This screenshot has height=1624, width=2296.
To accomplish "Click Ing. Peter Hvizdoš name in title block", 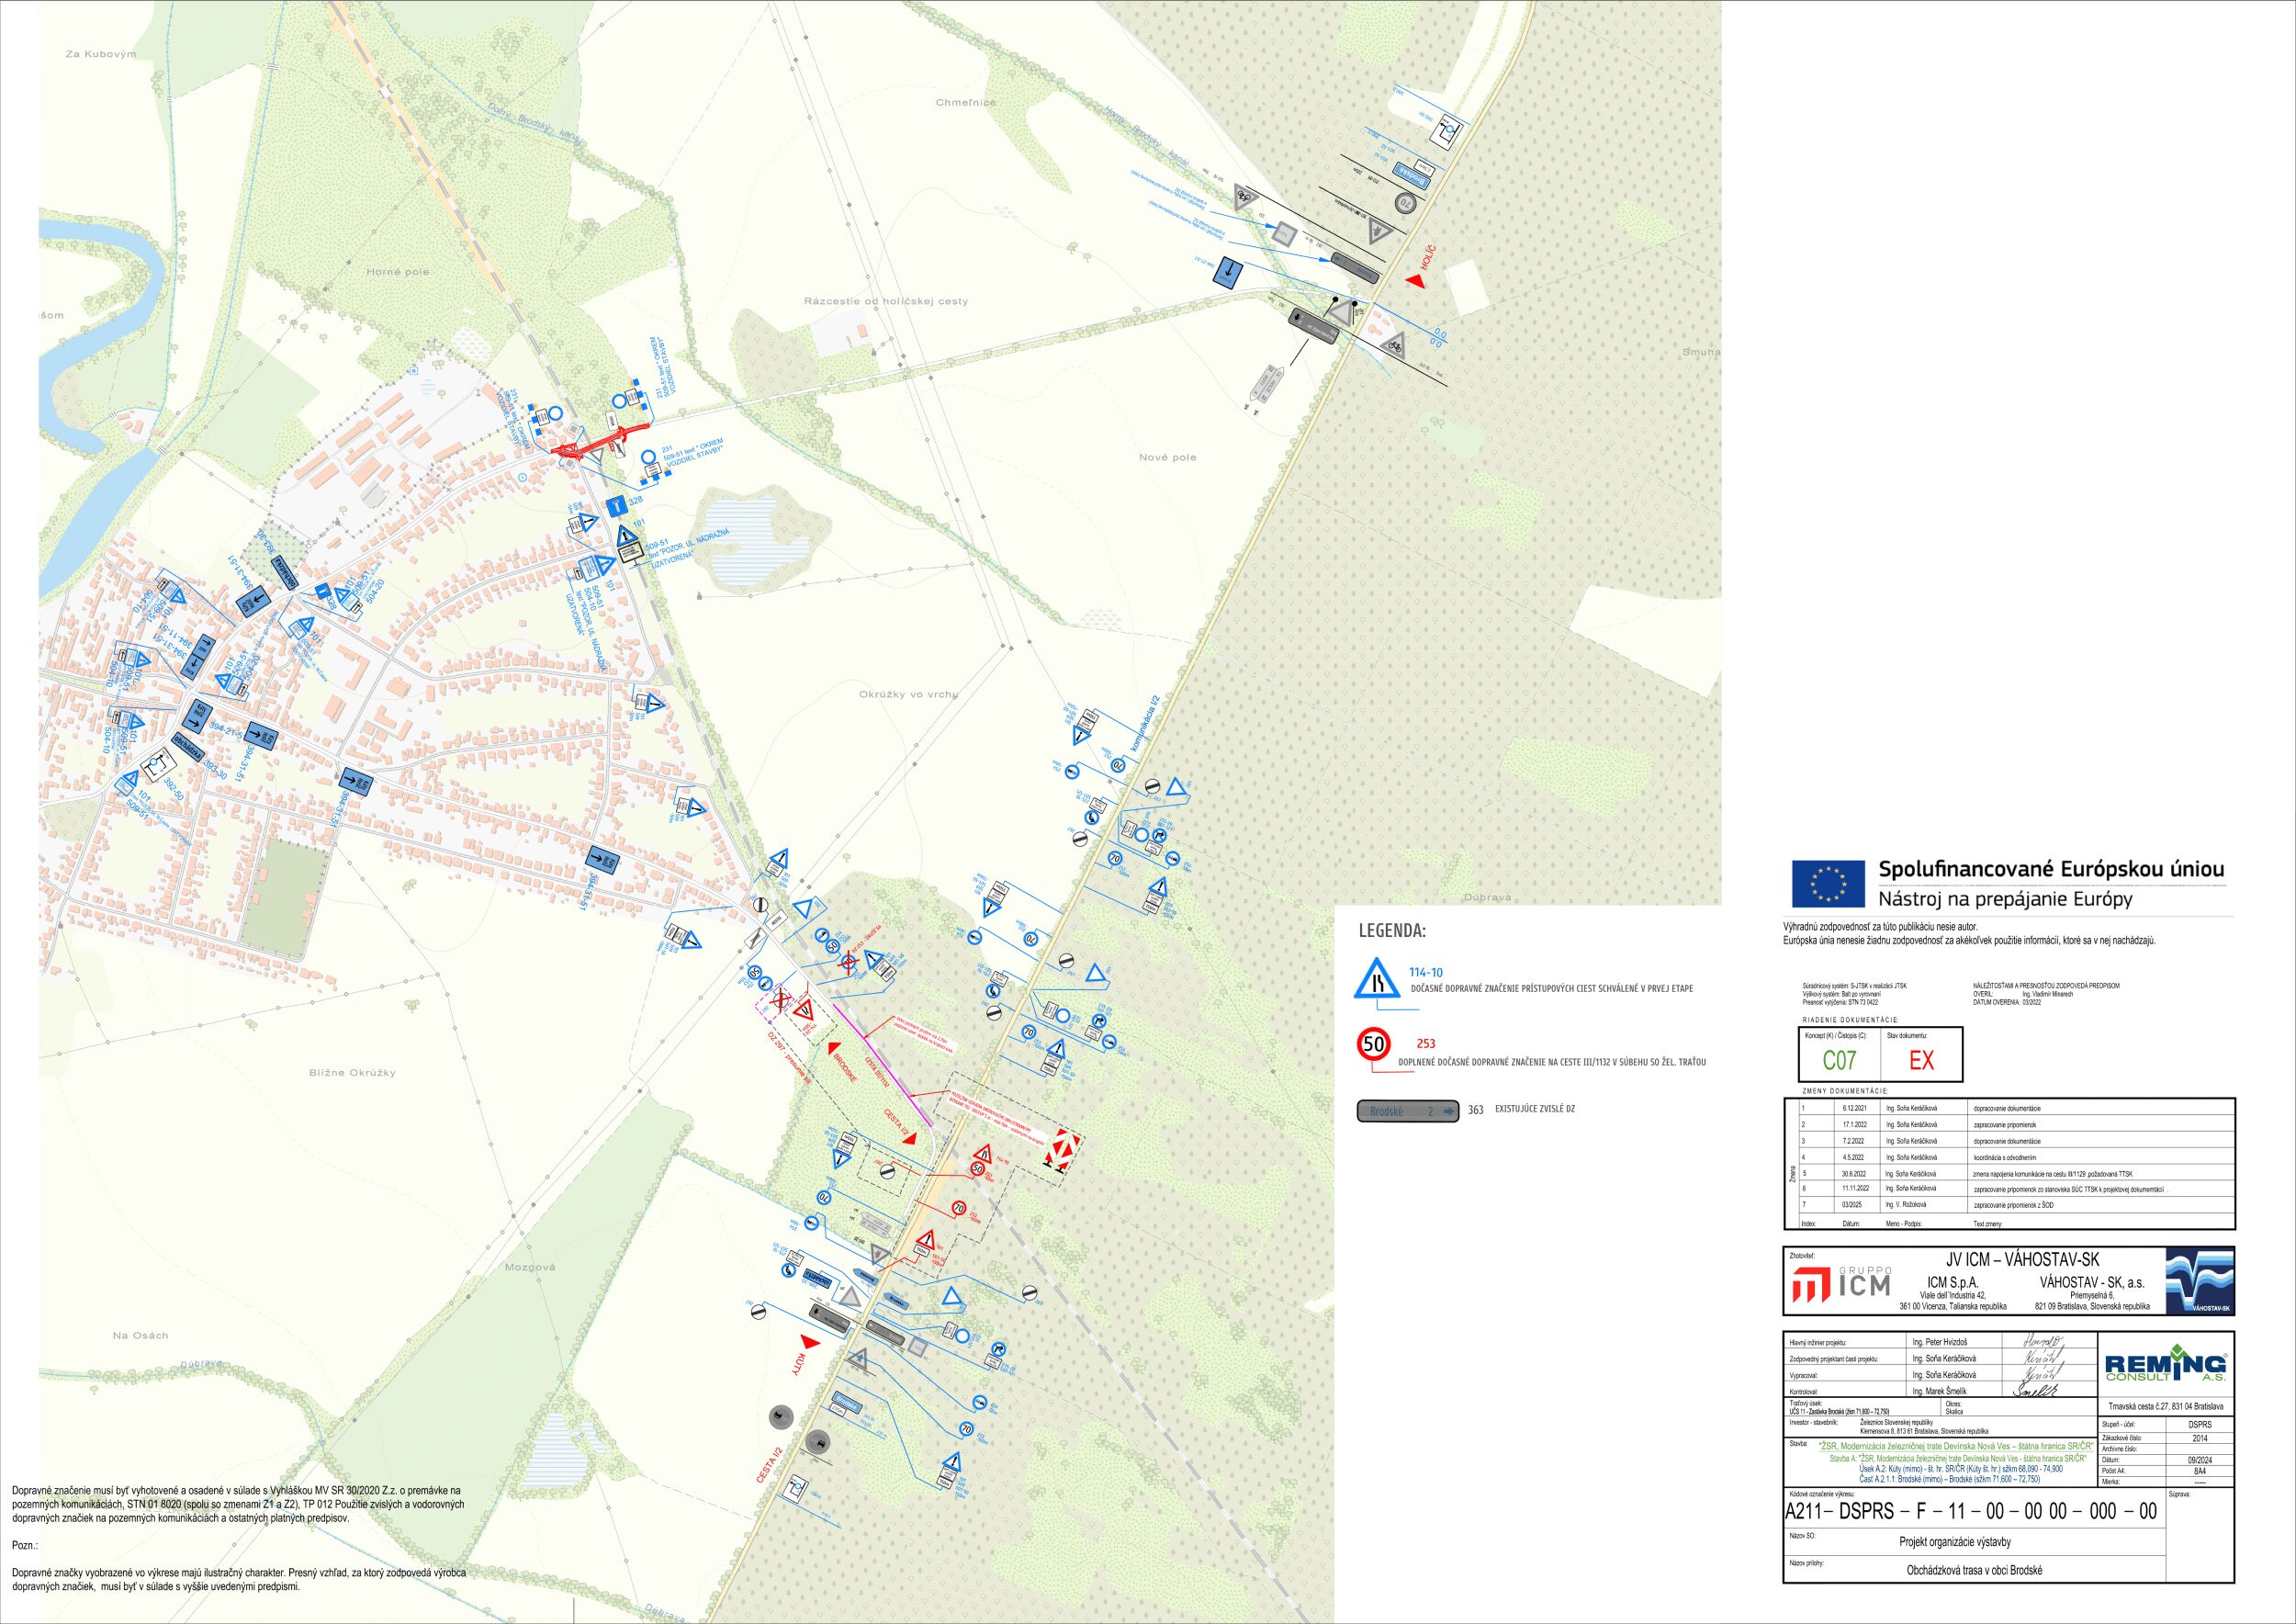I will coord(1939,1342).
